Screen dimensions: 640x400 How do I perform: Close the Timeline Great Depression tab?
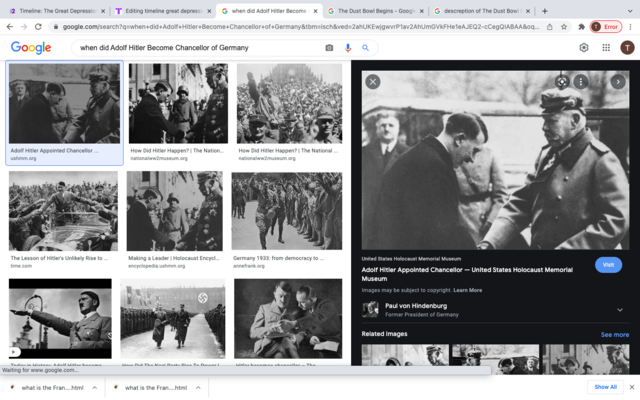(103, 11)
